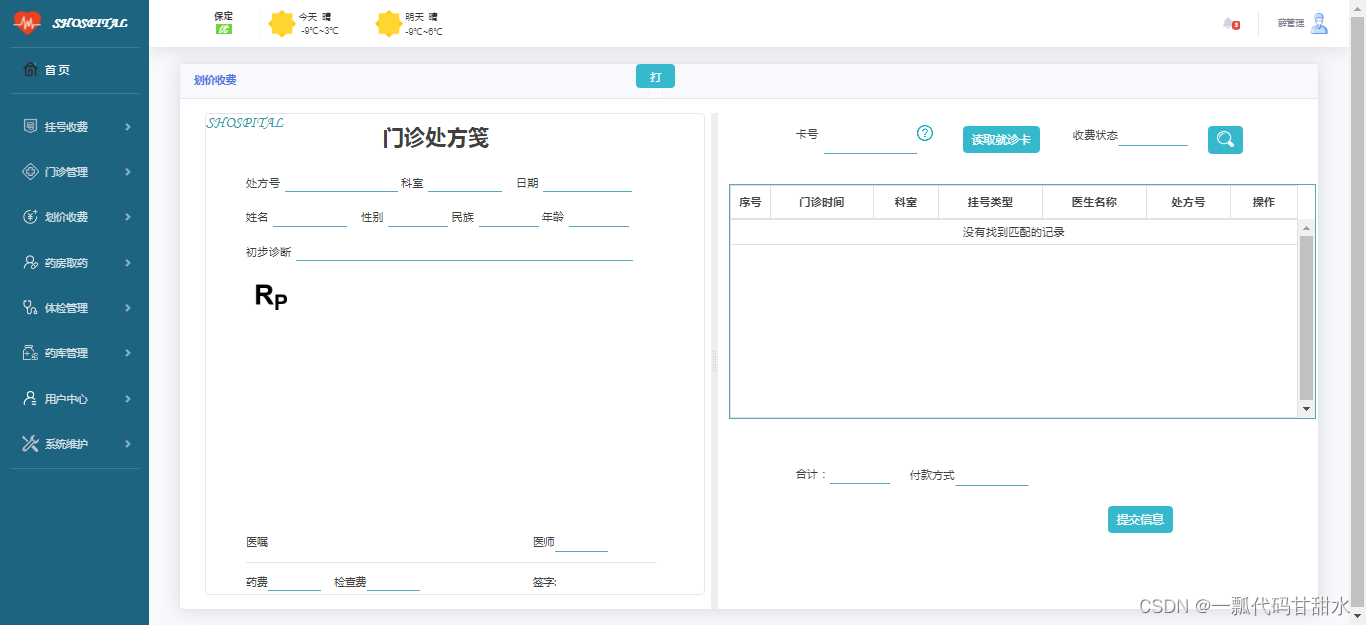Expand the 挂号收费 sidebar menu
This screenshot has width=1366, height=625.
pyautogui.click(x=126, y=126)
